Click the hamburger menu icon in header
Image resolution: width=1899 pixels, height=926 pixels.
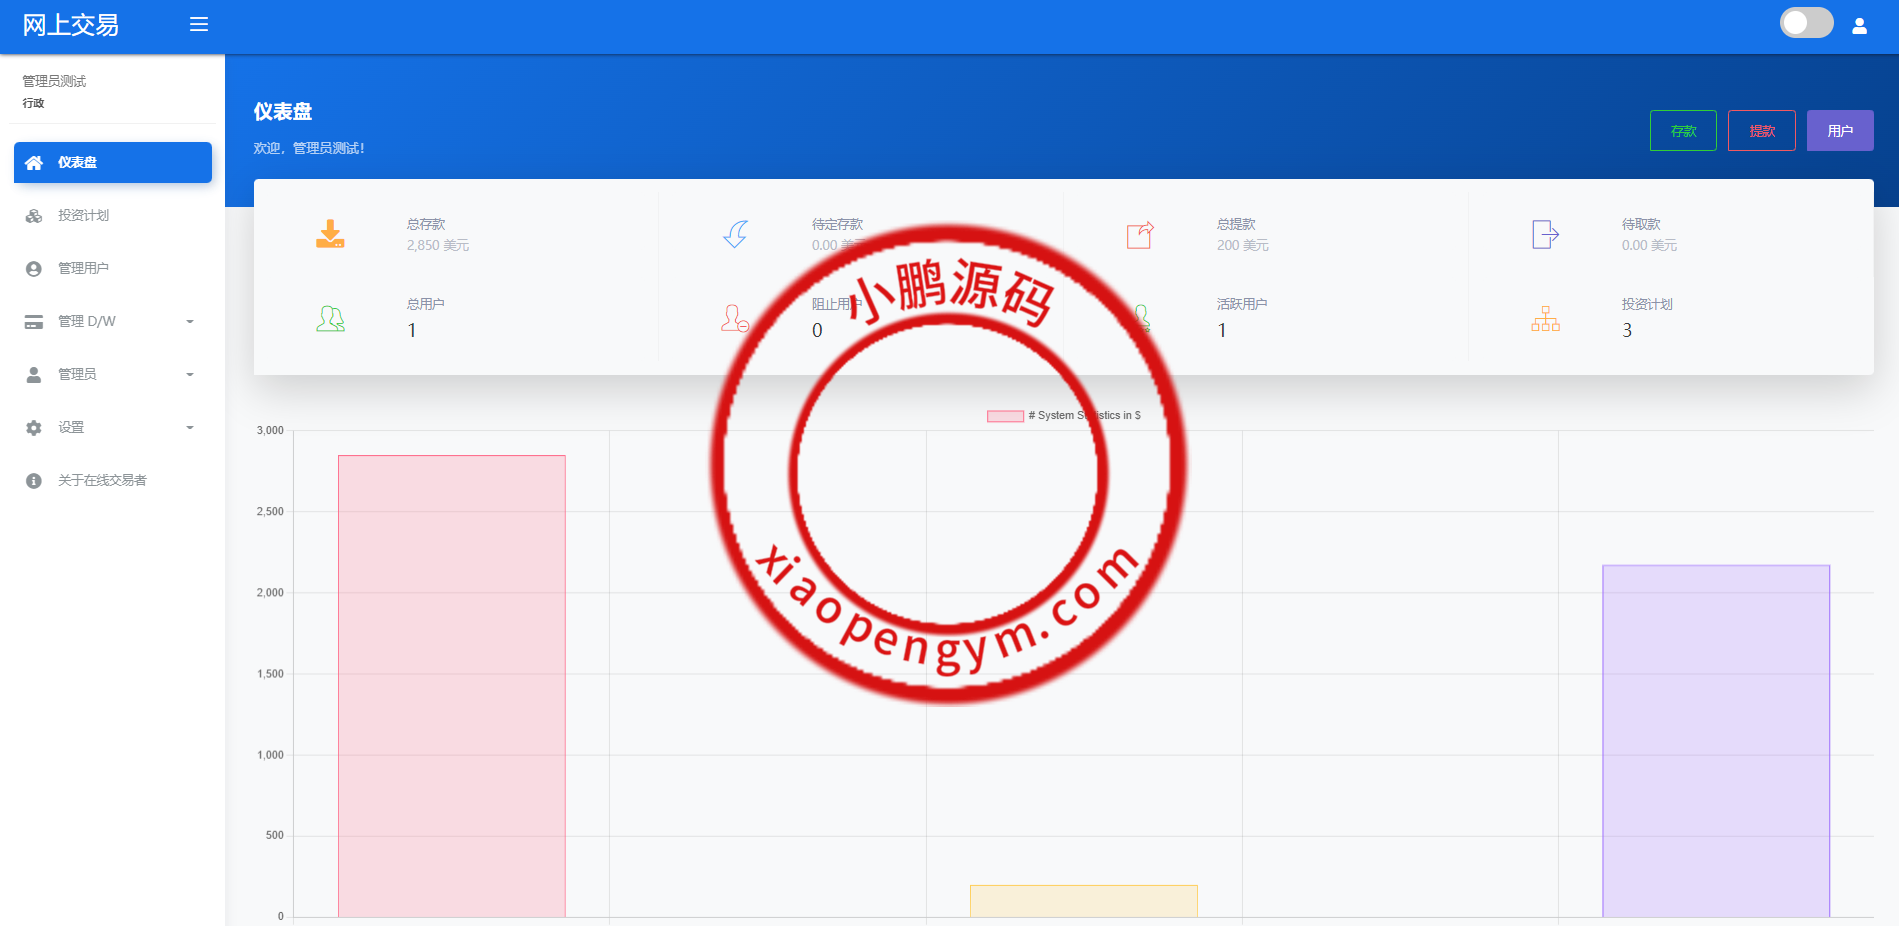(x=199, y=24)
